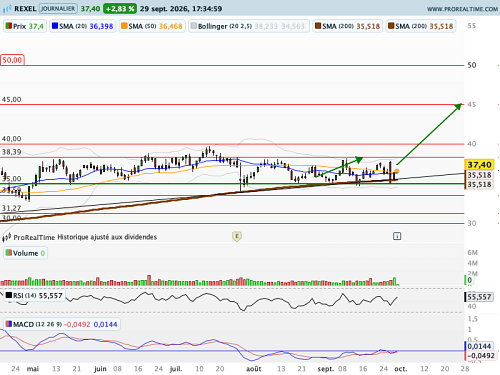Open Bollinger (20 2,5) indicator settings
This screenshot has height=375, width=500.
click(249, 26)
